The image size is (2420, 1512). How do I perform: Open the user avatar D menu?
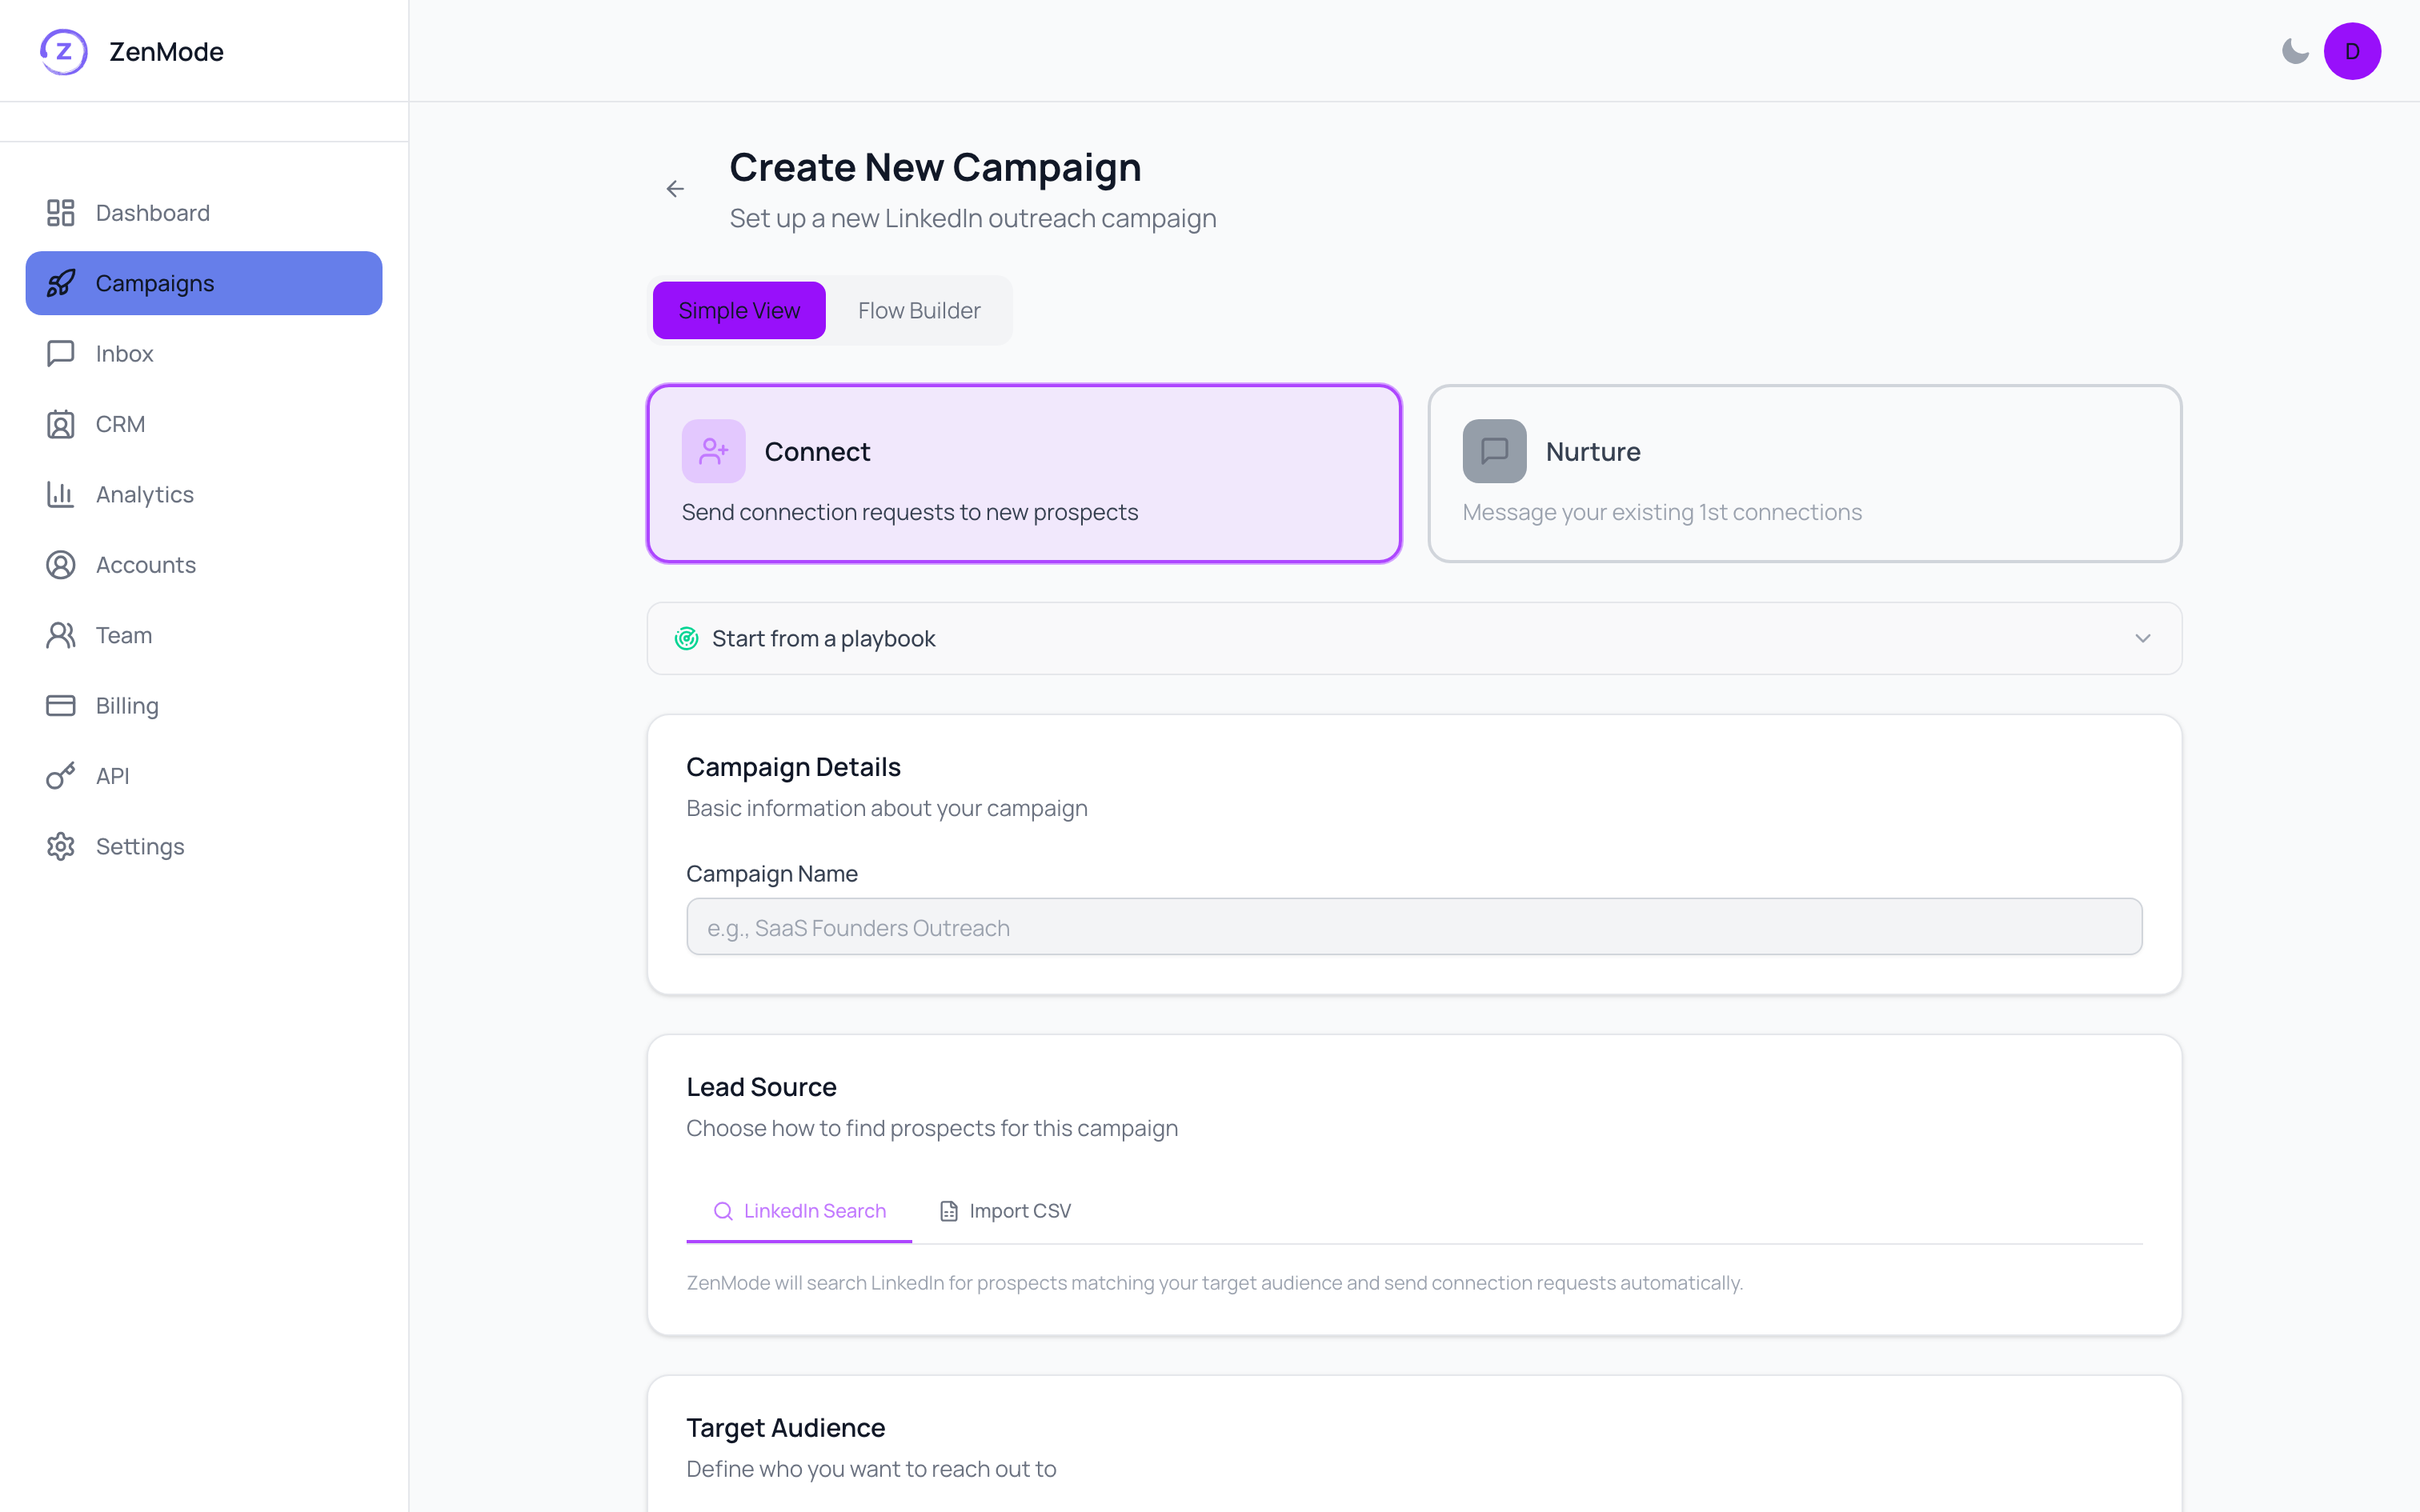(x=2352, y=51)
